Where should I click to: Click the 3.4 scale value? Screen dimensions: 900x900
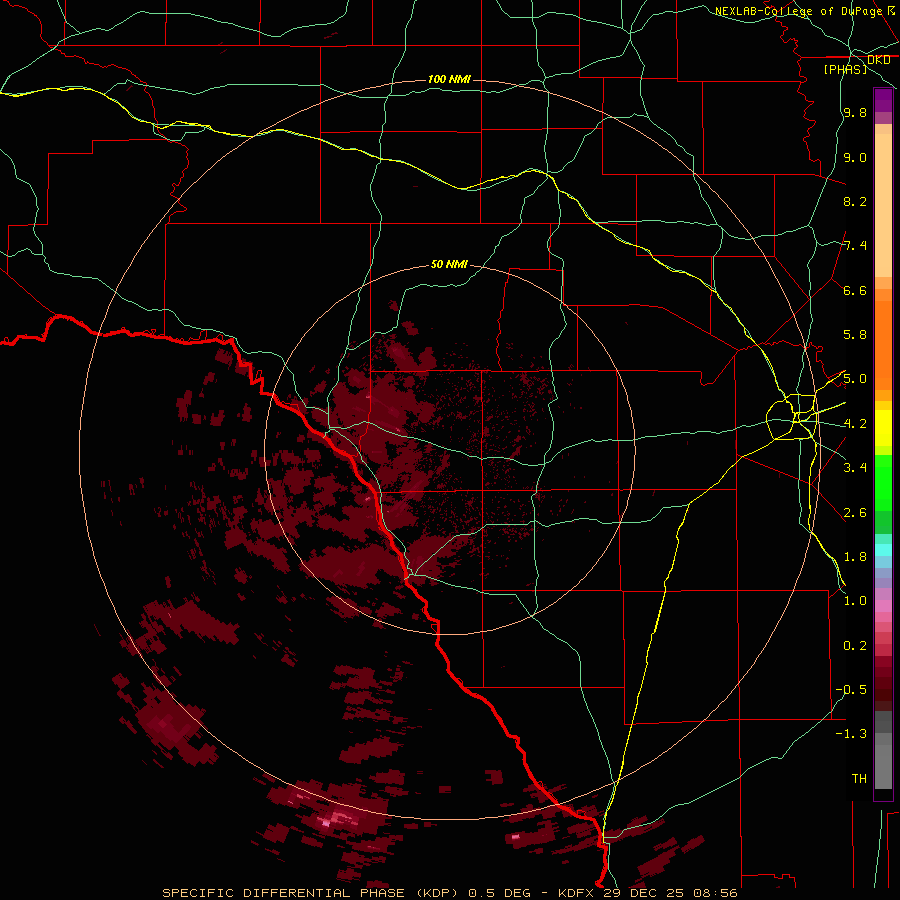pyautogui.click(x=855, y=468)
